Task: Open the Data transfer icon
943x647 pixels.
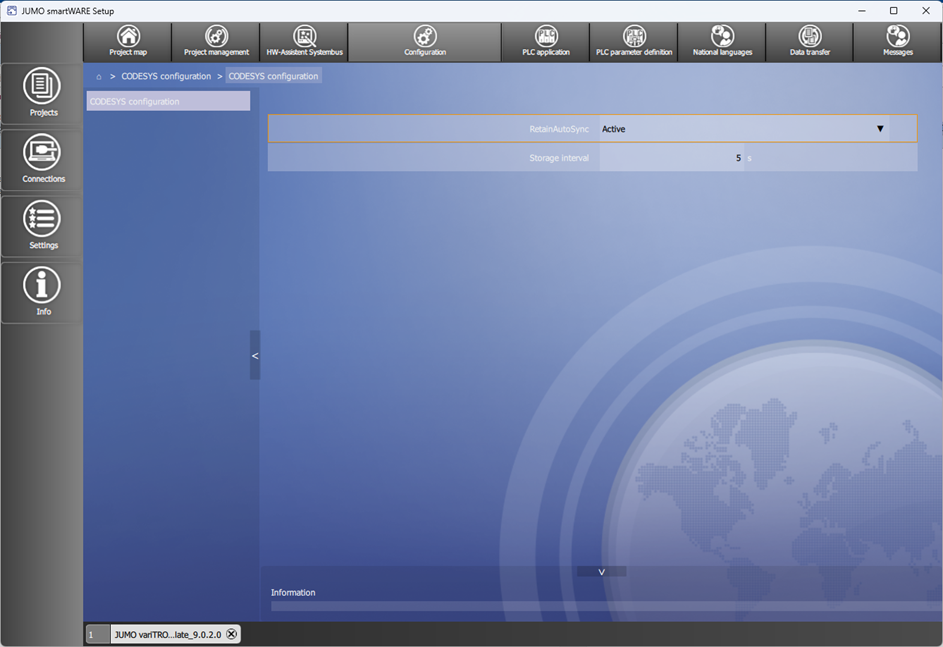Action: 810,42
